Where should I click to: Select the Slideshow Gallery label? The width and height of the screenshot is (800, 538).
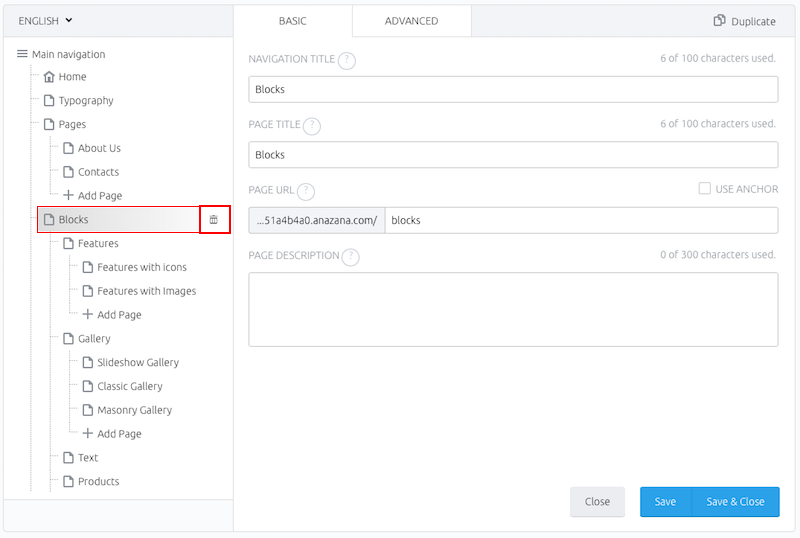coord(138,362)
